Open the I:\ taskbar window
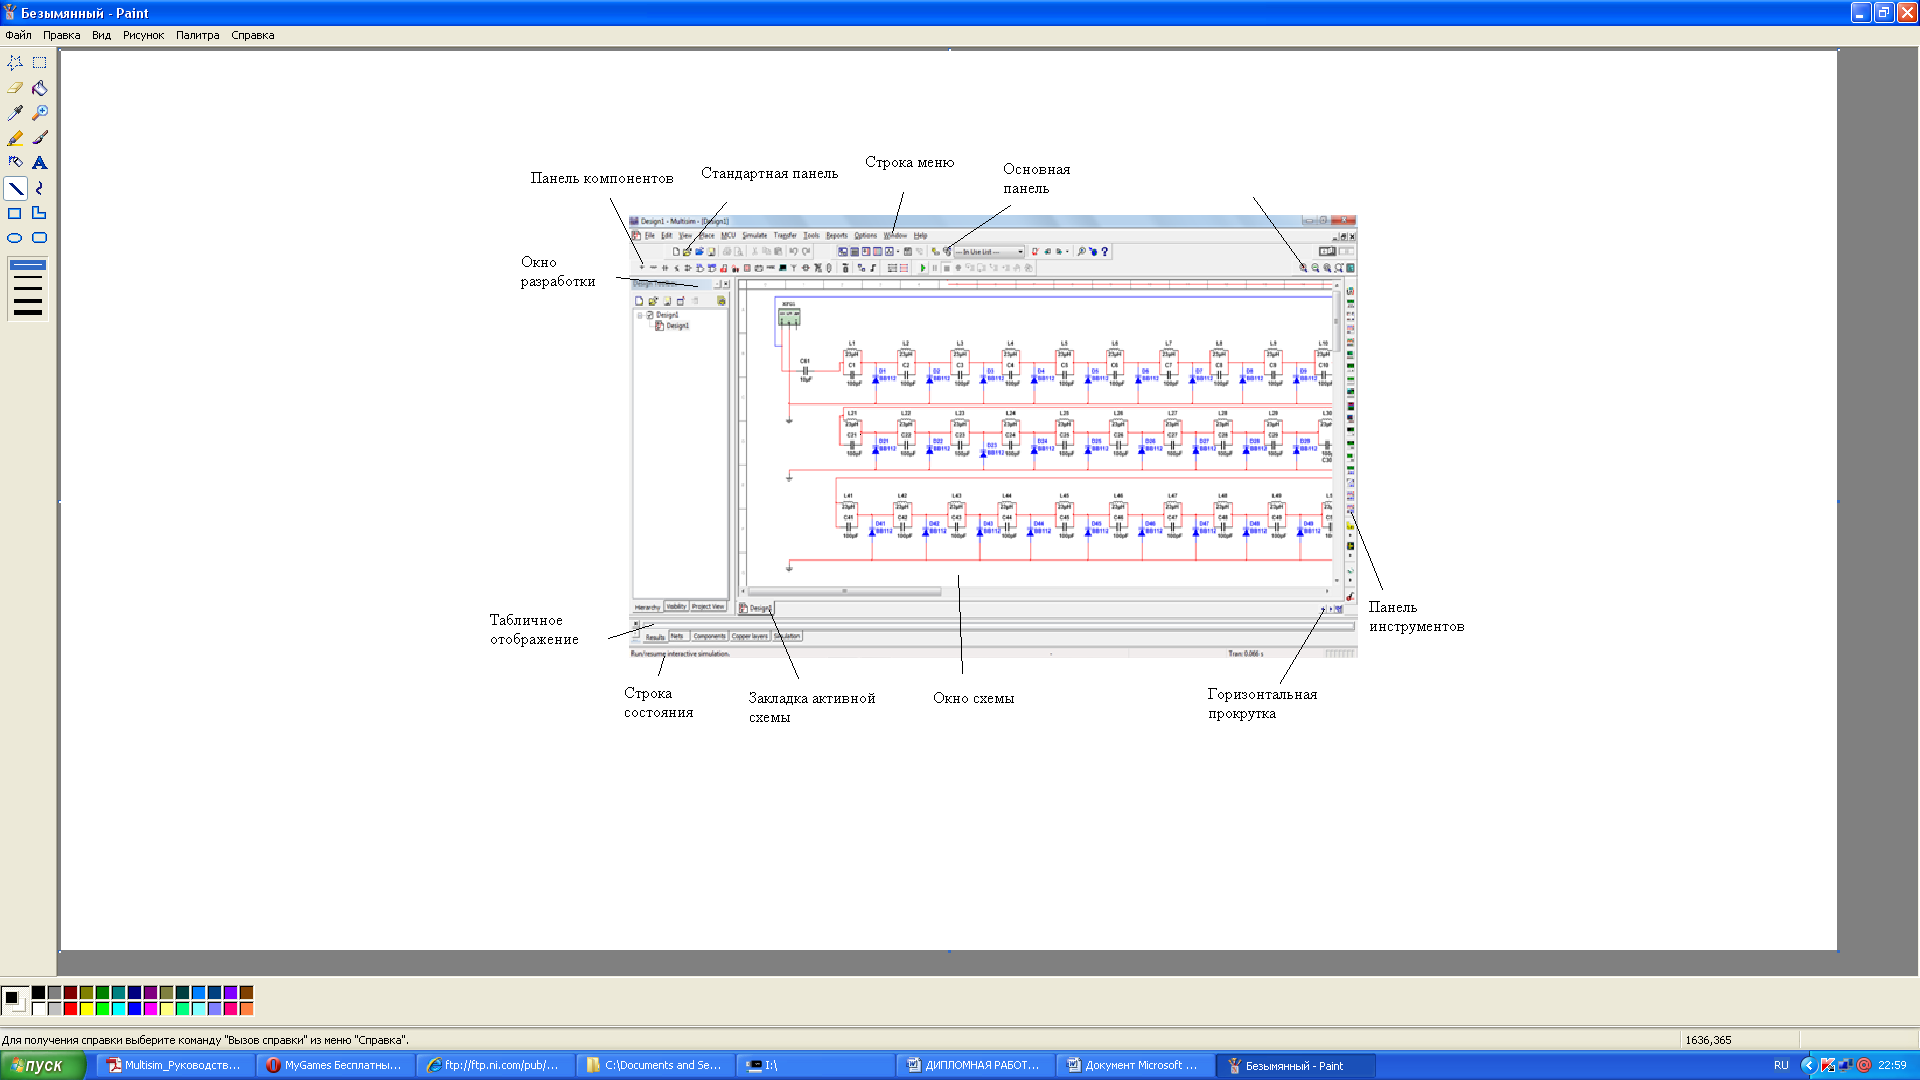 [x=815, y=1065]
